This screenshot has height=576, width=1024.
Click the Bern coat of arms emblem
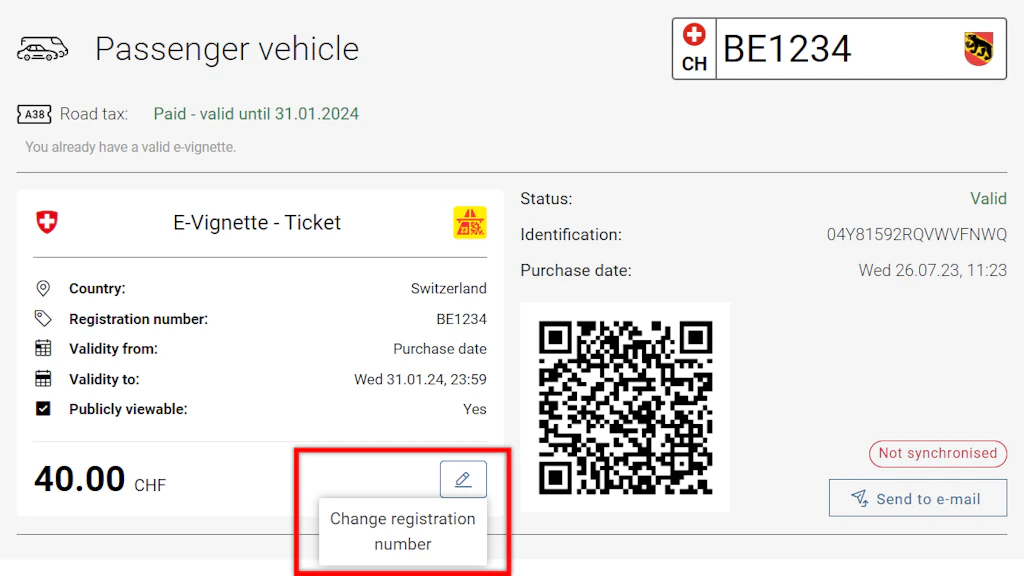(977, 46)
